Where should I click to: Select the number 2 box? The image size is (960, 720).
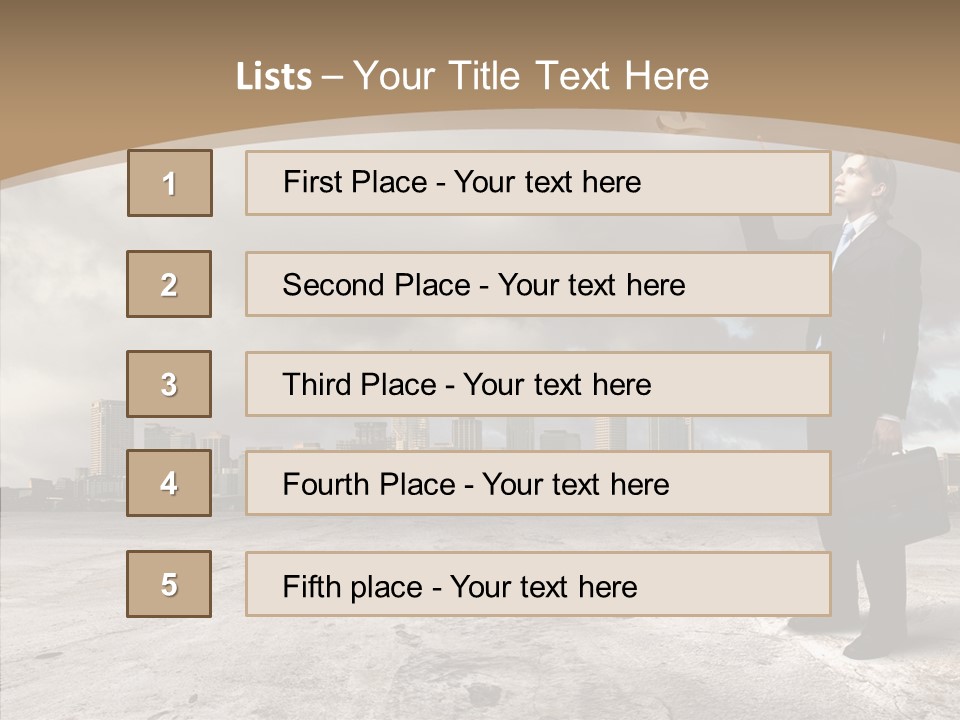point(169,284)
